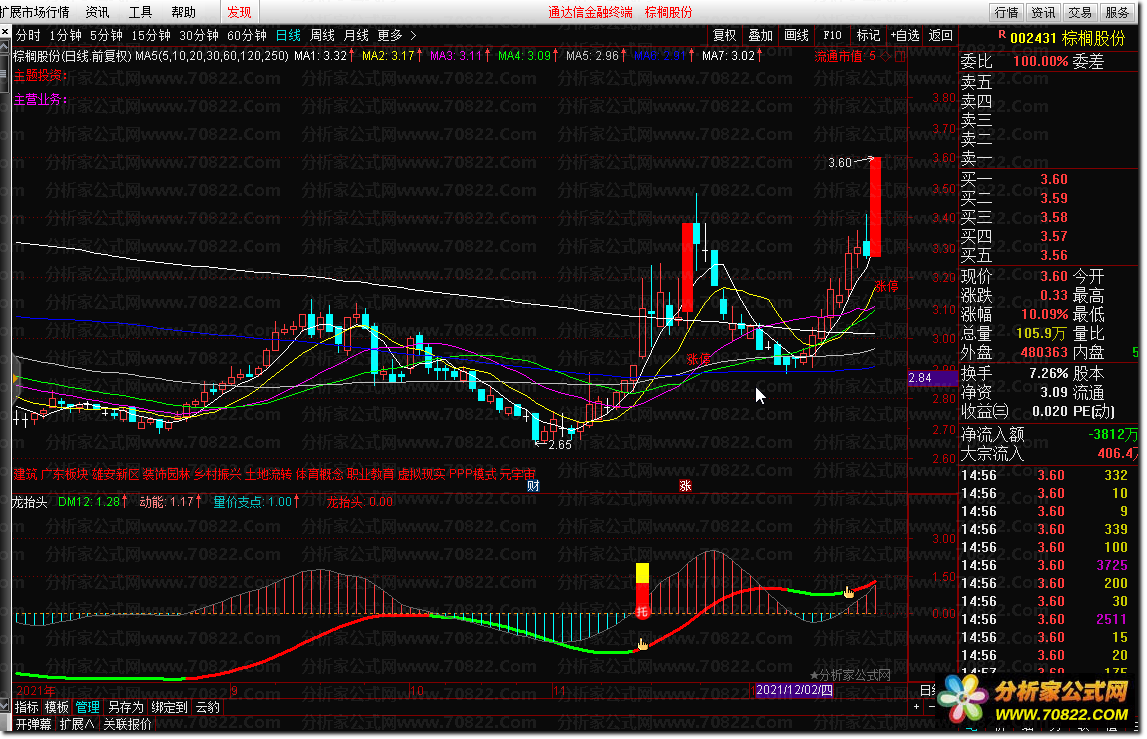Open the 指标 tab at bottom
This screenshot has width=1147, height=739.
[x=27, y=708]
